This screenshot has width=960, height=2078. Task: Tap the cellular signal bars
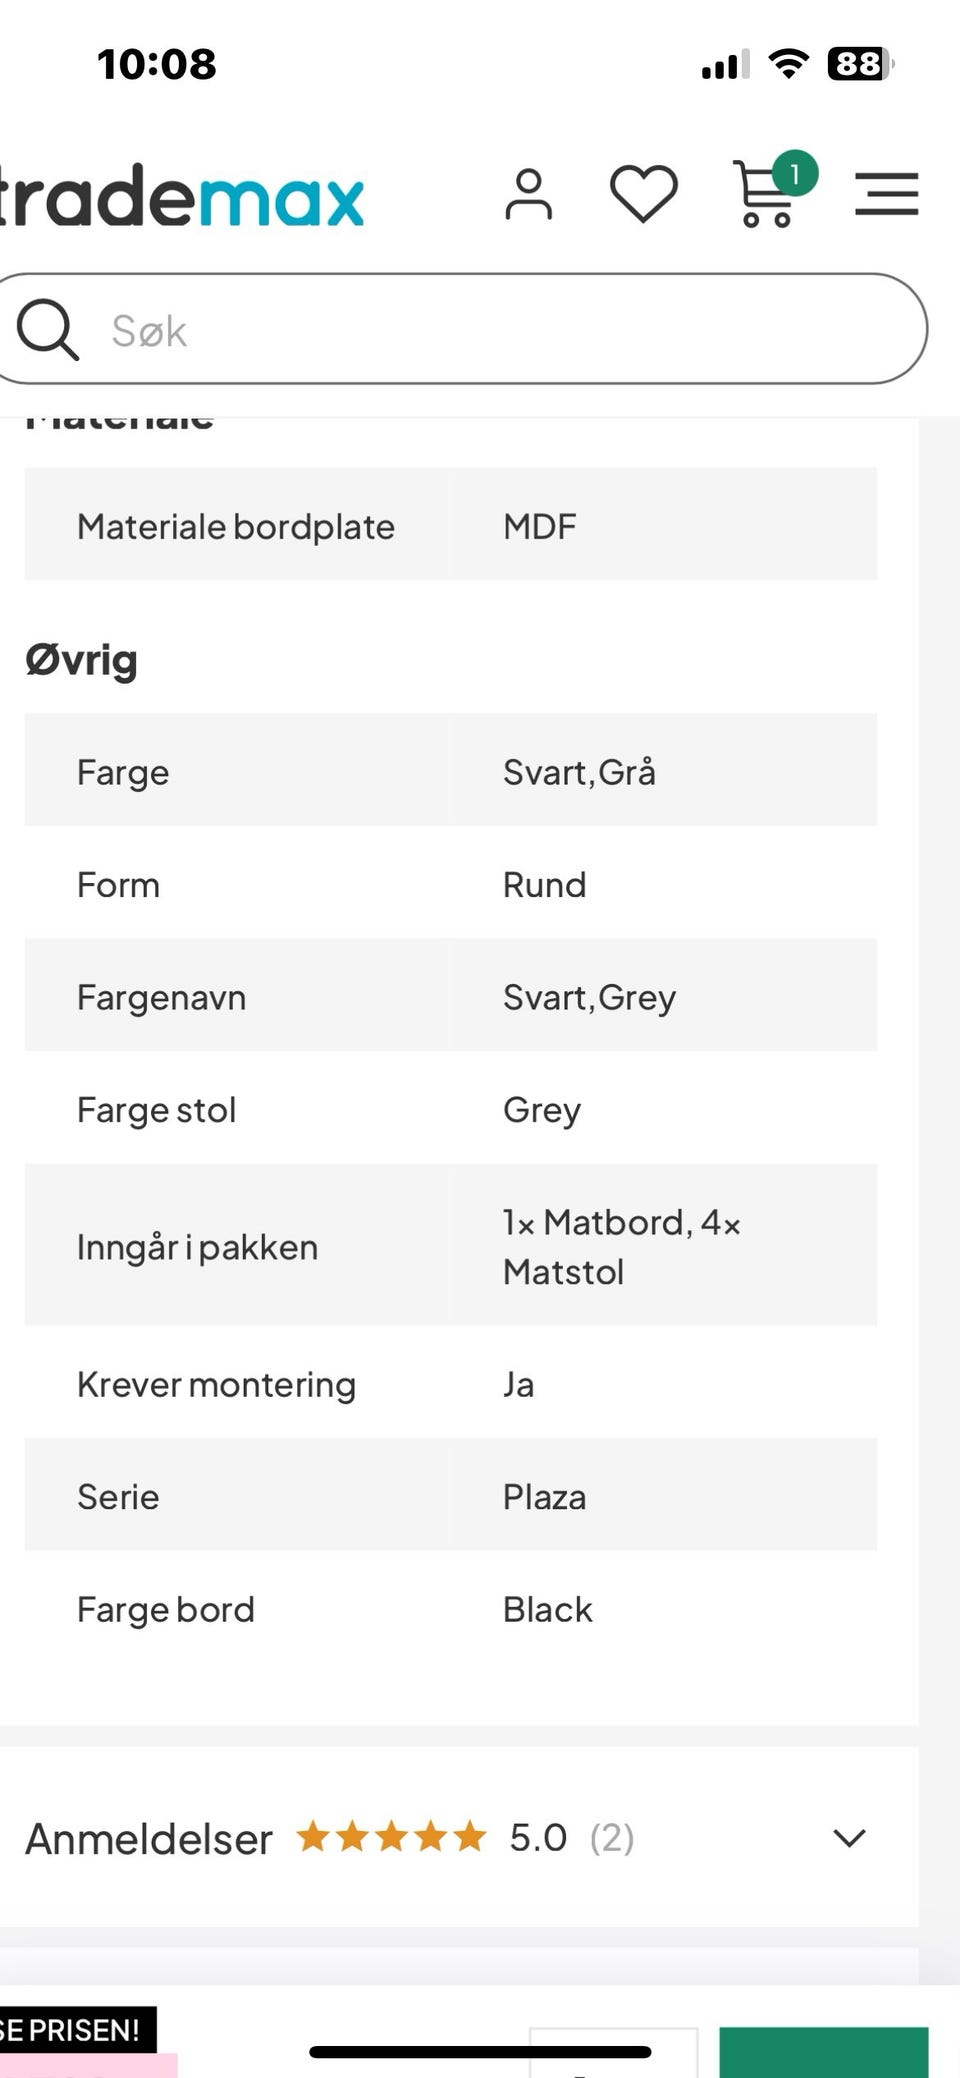pos(725,66)
